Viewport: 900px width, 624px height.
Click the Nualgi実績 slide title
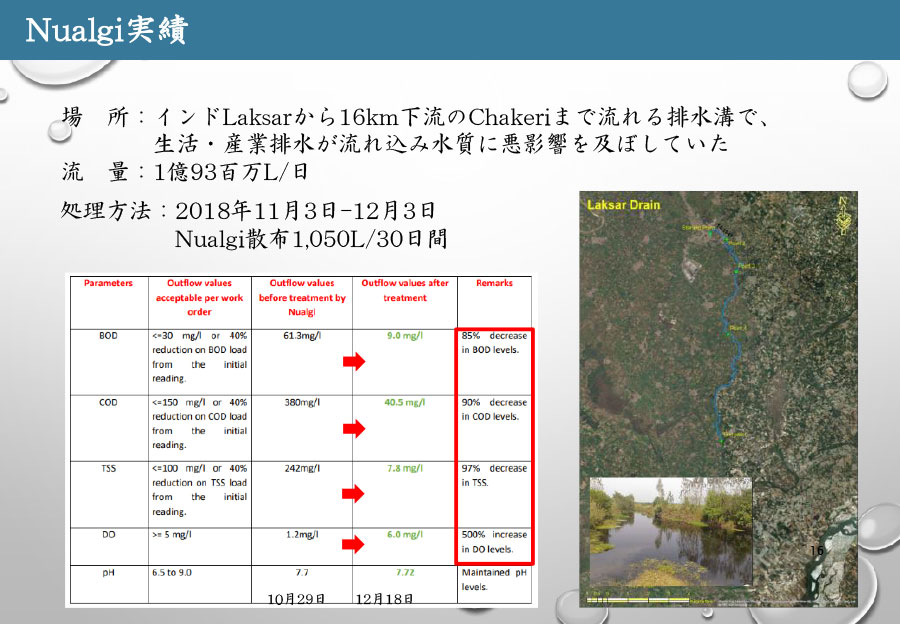click(104, 30)
